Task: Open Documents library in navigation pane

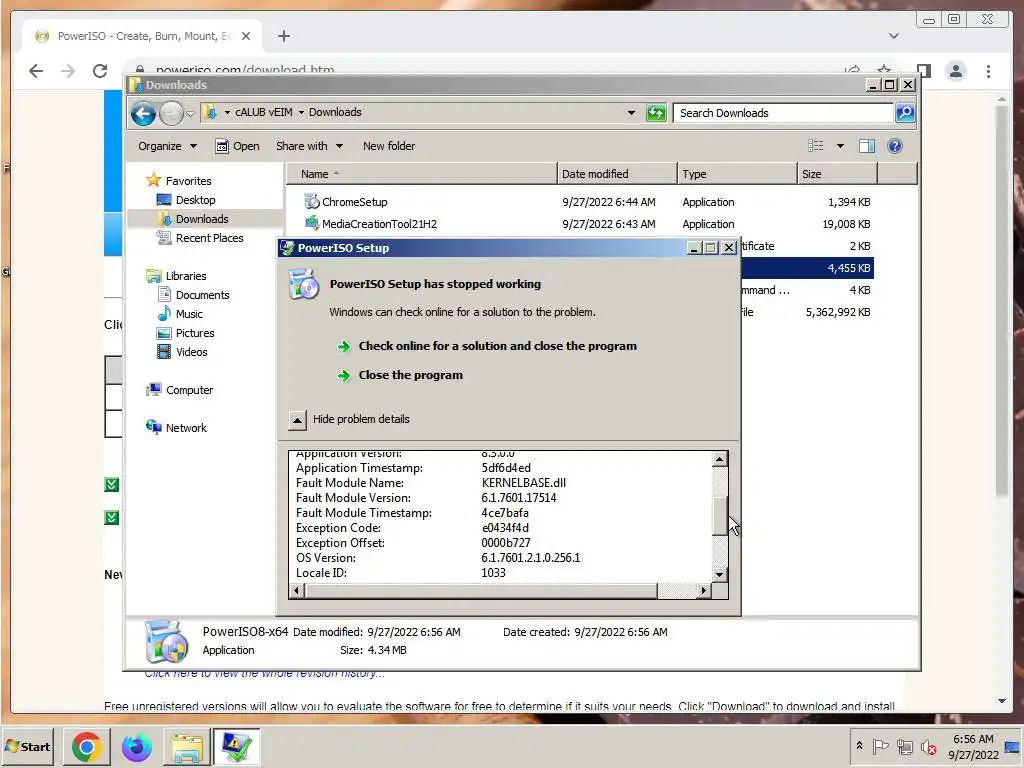Action: coord(202,295)
